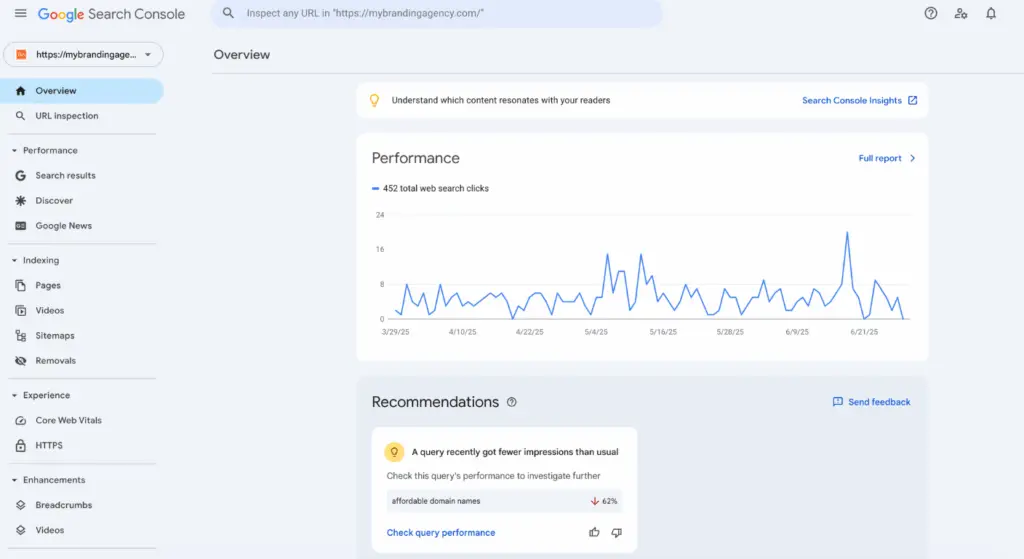The width and height of the screenshot is (1024, 559).
Task: Click the Search results Google G icon
Action: [20, 176]
